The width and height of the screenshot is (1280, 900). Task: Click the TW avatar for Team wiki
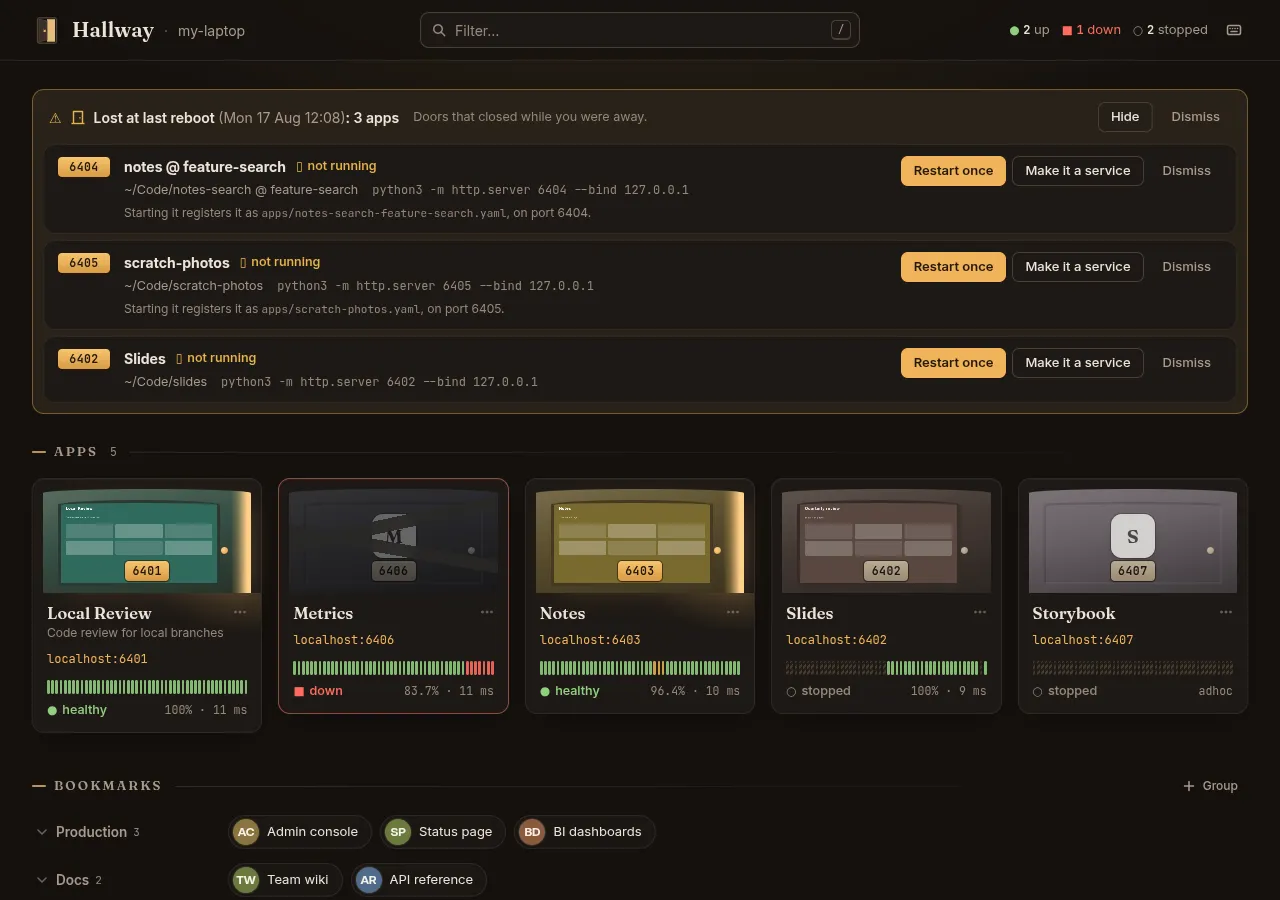pyautogui.click(x=246, y=880)
